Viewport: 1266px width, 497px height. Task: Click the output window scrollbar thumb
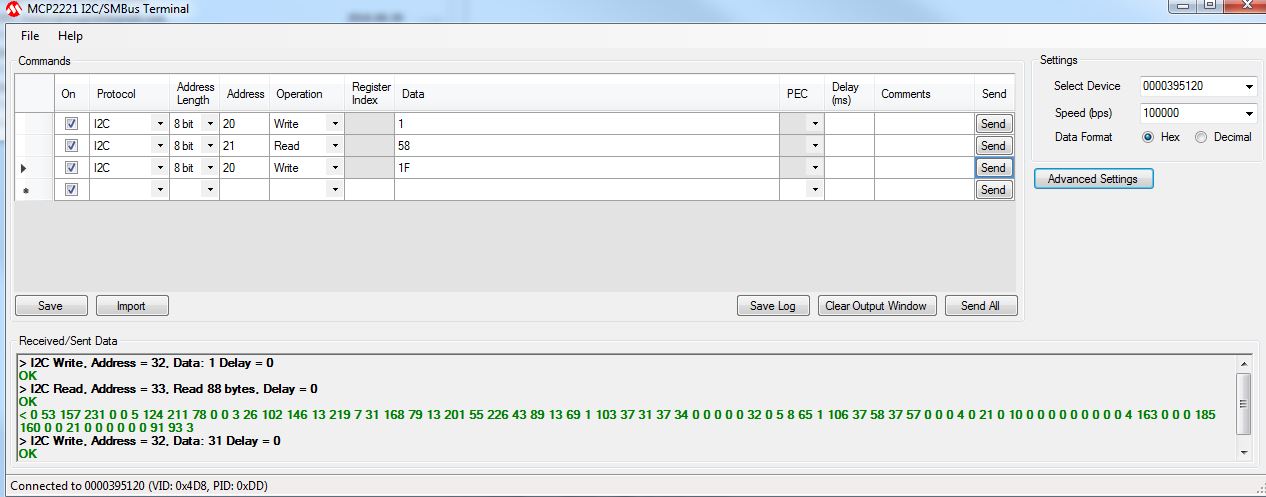[1244, 404]
